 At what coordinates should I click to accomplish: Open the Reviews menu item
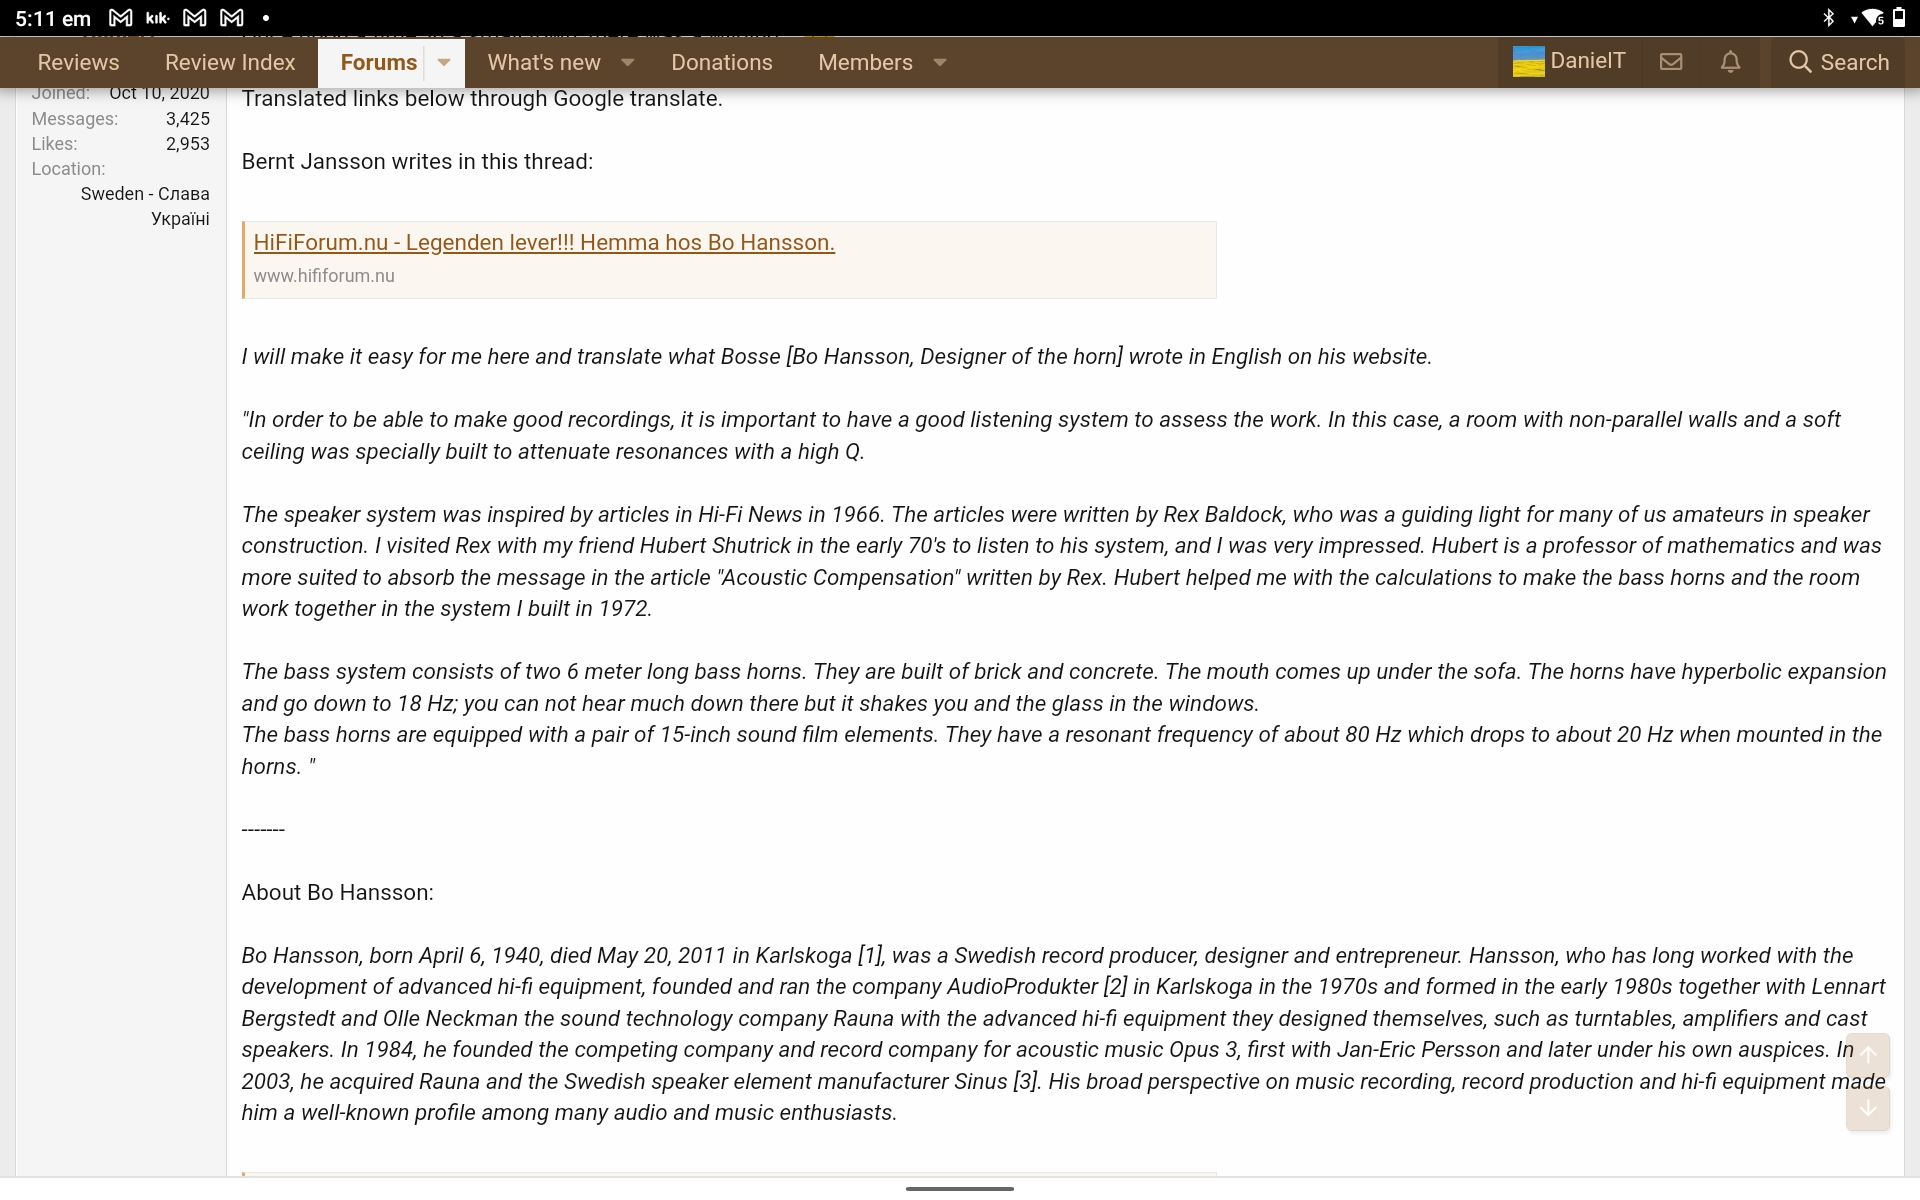(78, 62)
